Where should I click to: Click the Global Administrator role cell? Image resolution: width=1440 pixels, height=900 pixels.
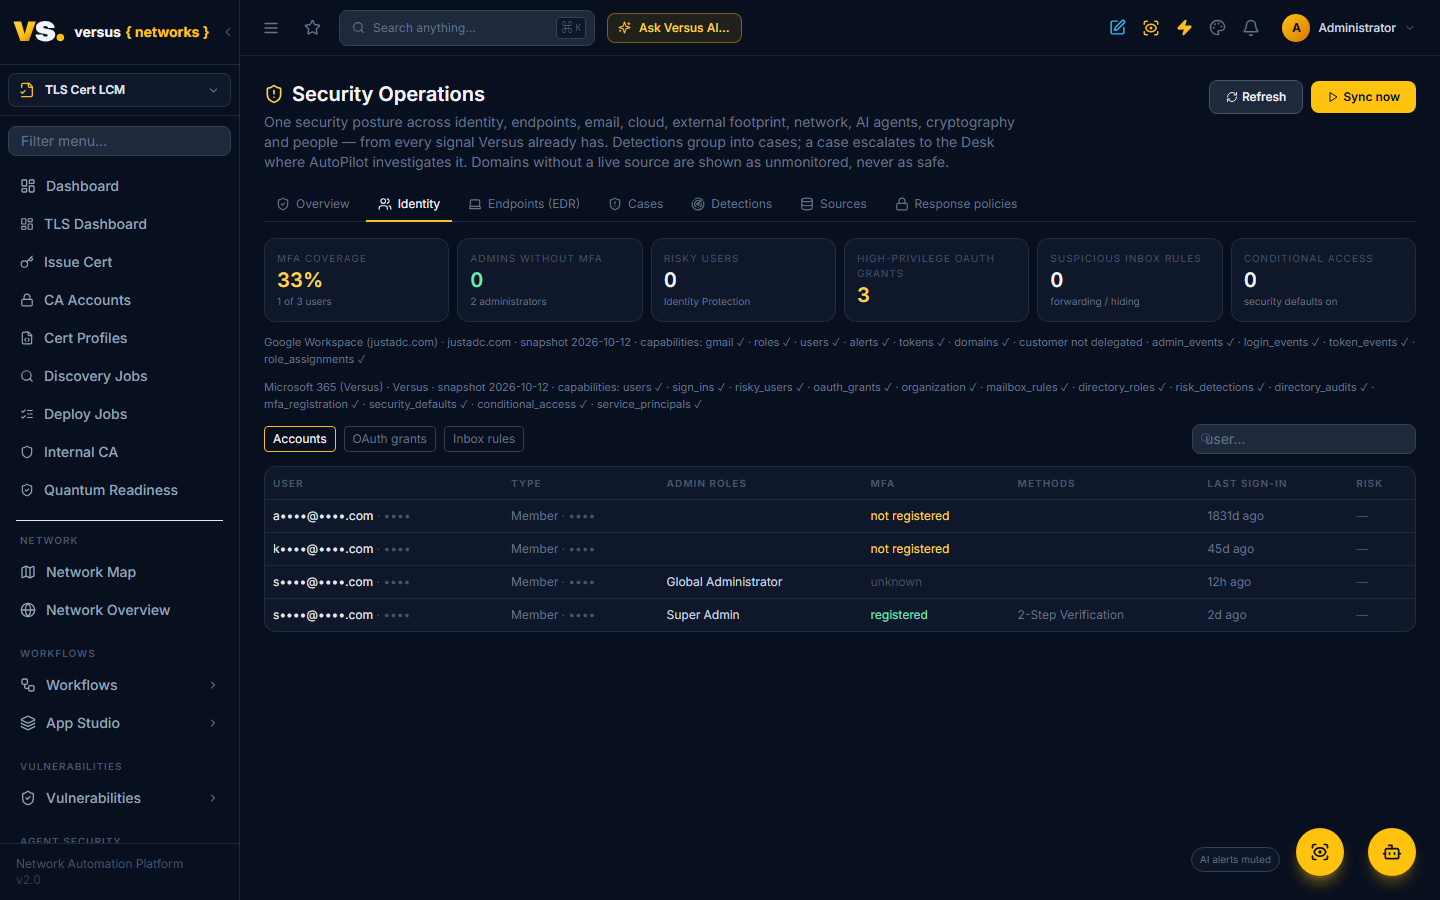724,582
